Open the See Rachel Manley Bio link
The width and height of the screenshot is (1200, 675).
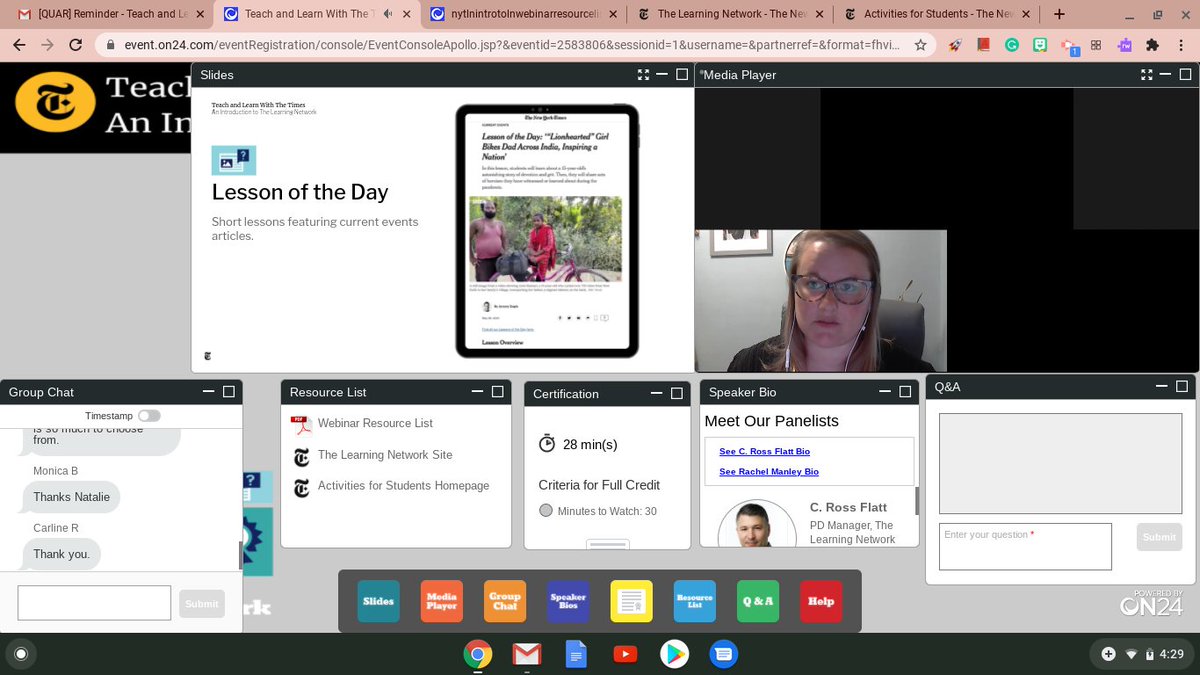pos(769,472)
